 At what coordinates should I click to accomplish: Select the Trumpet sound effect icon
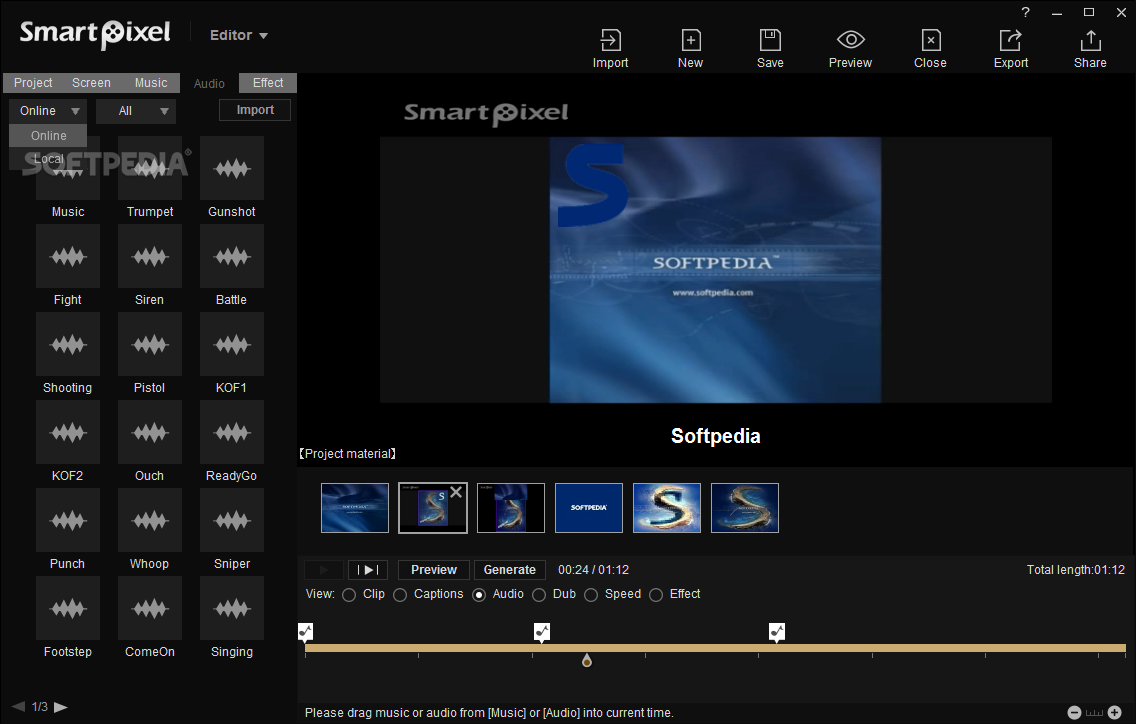150,168
